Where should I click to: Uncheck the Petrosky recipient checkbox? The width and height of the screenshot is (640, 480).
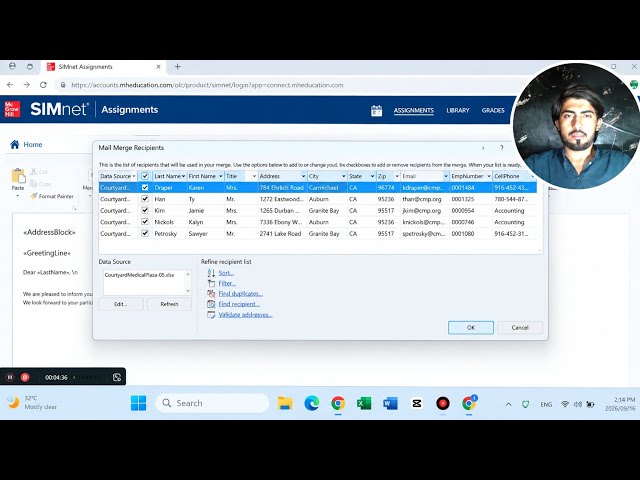point(145,233)
